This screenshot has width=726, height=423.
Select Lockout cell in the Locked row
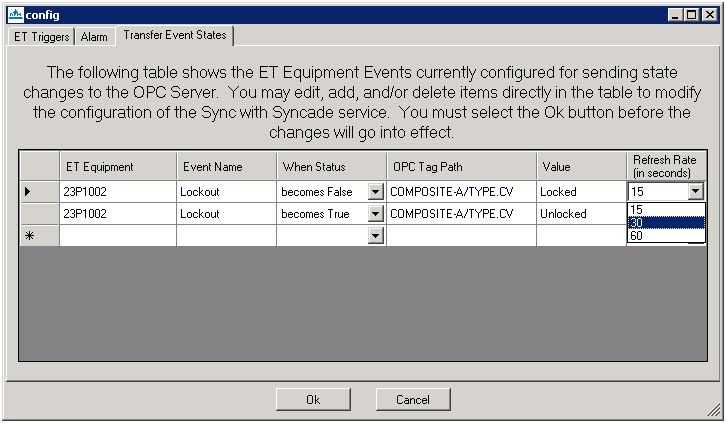(226, 192)
